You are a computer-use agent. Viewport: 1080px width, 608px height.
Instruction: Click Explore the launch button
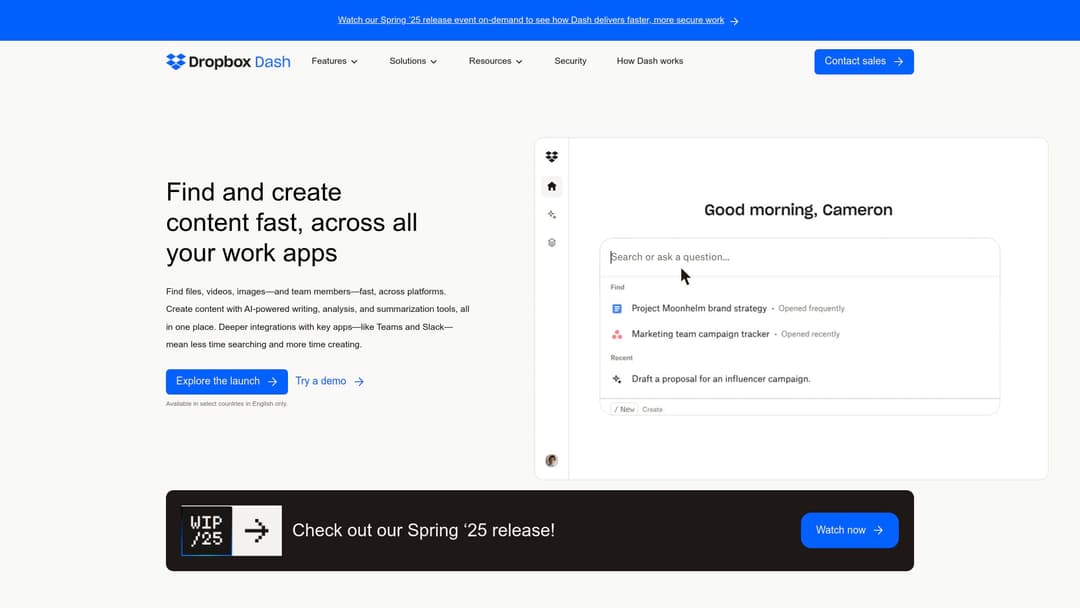coord(227,381)
